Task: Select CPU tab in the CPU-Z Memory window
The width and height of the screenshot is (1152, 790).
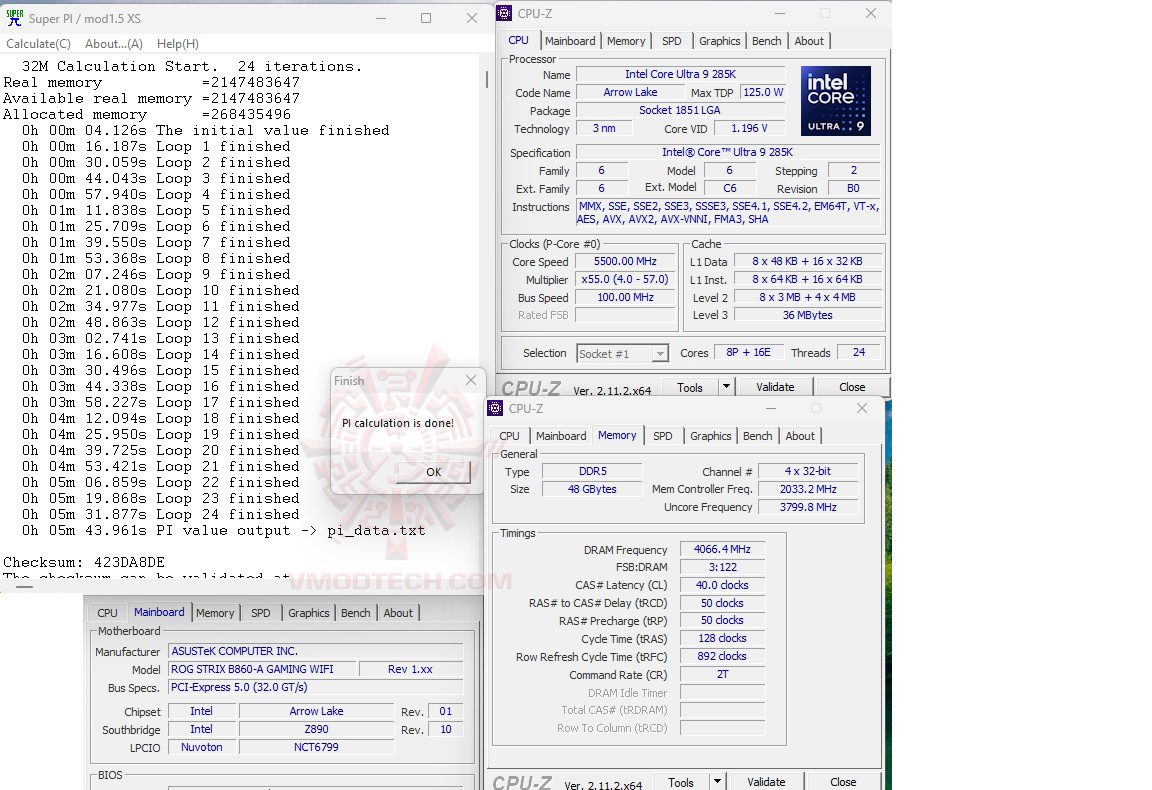Action: point(509,436)
